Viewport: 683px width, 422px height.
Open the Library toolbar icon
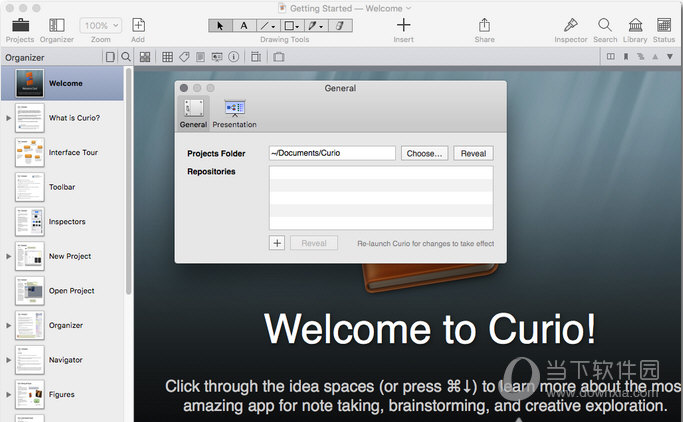635,25
